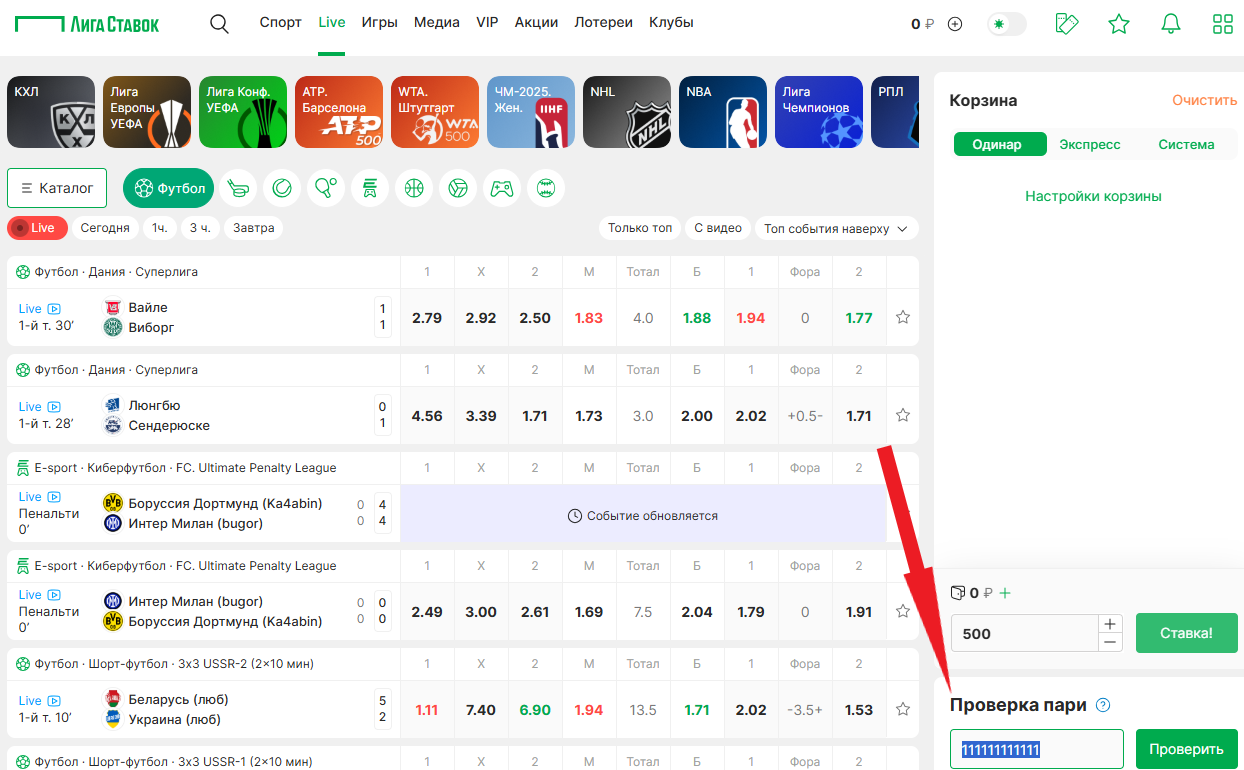Screen dimensions: 1244x770
Task: Click the Проверить button
Action: click(1186, 749)
